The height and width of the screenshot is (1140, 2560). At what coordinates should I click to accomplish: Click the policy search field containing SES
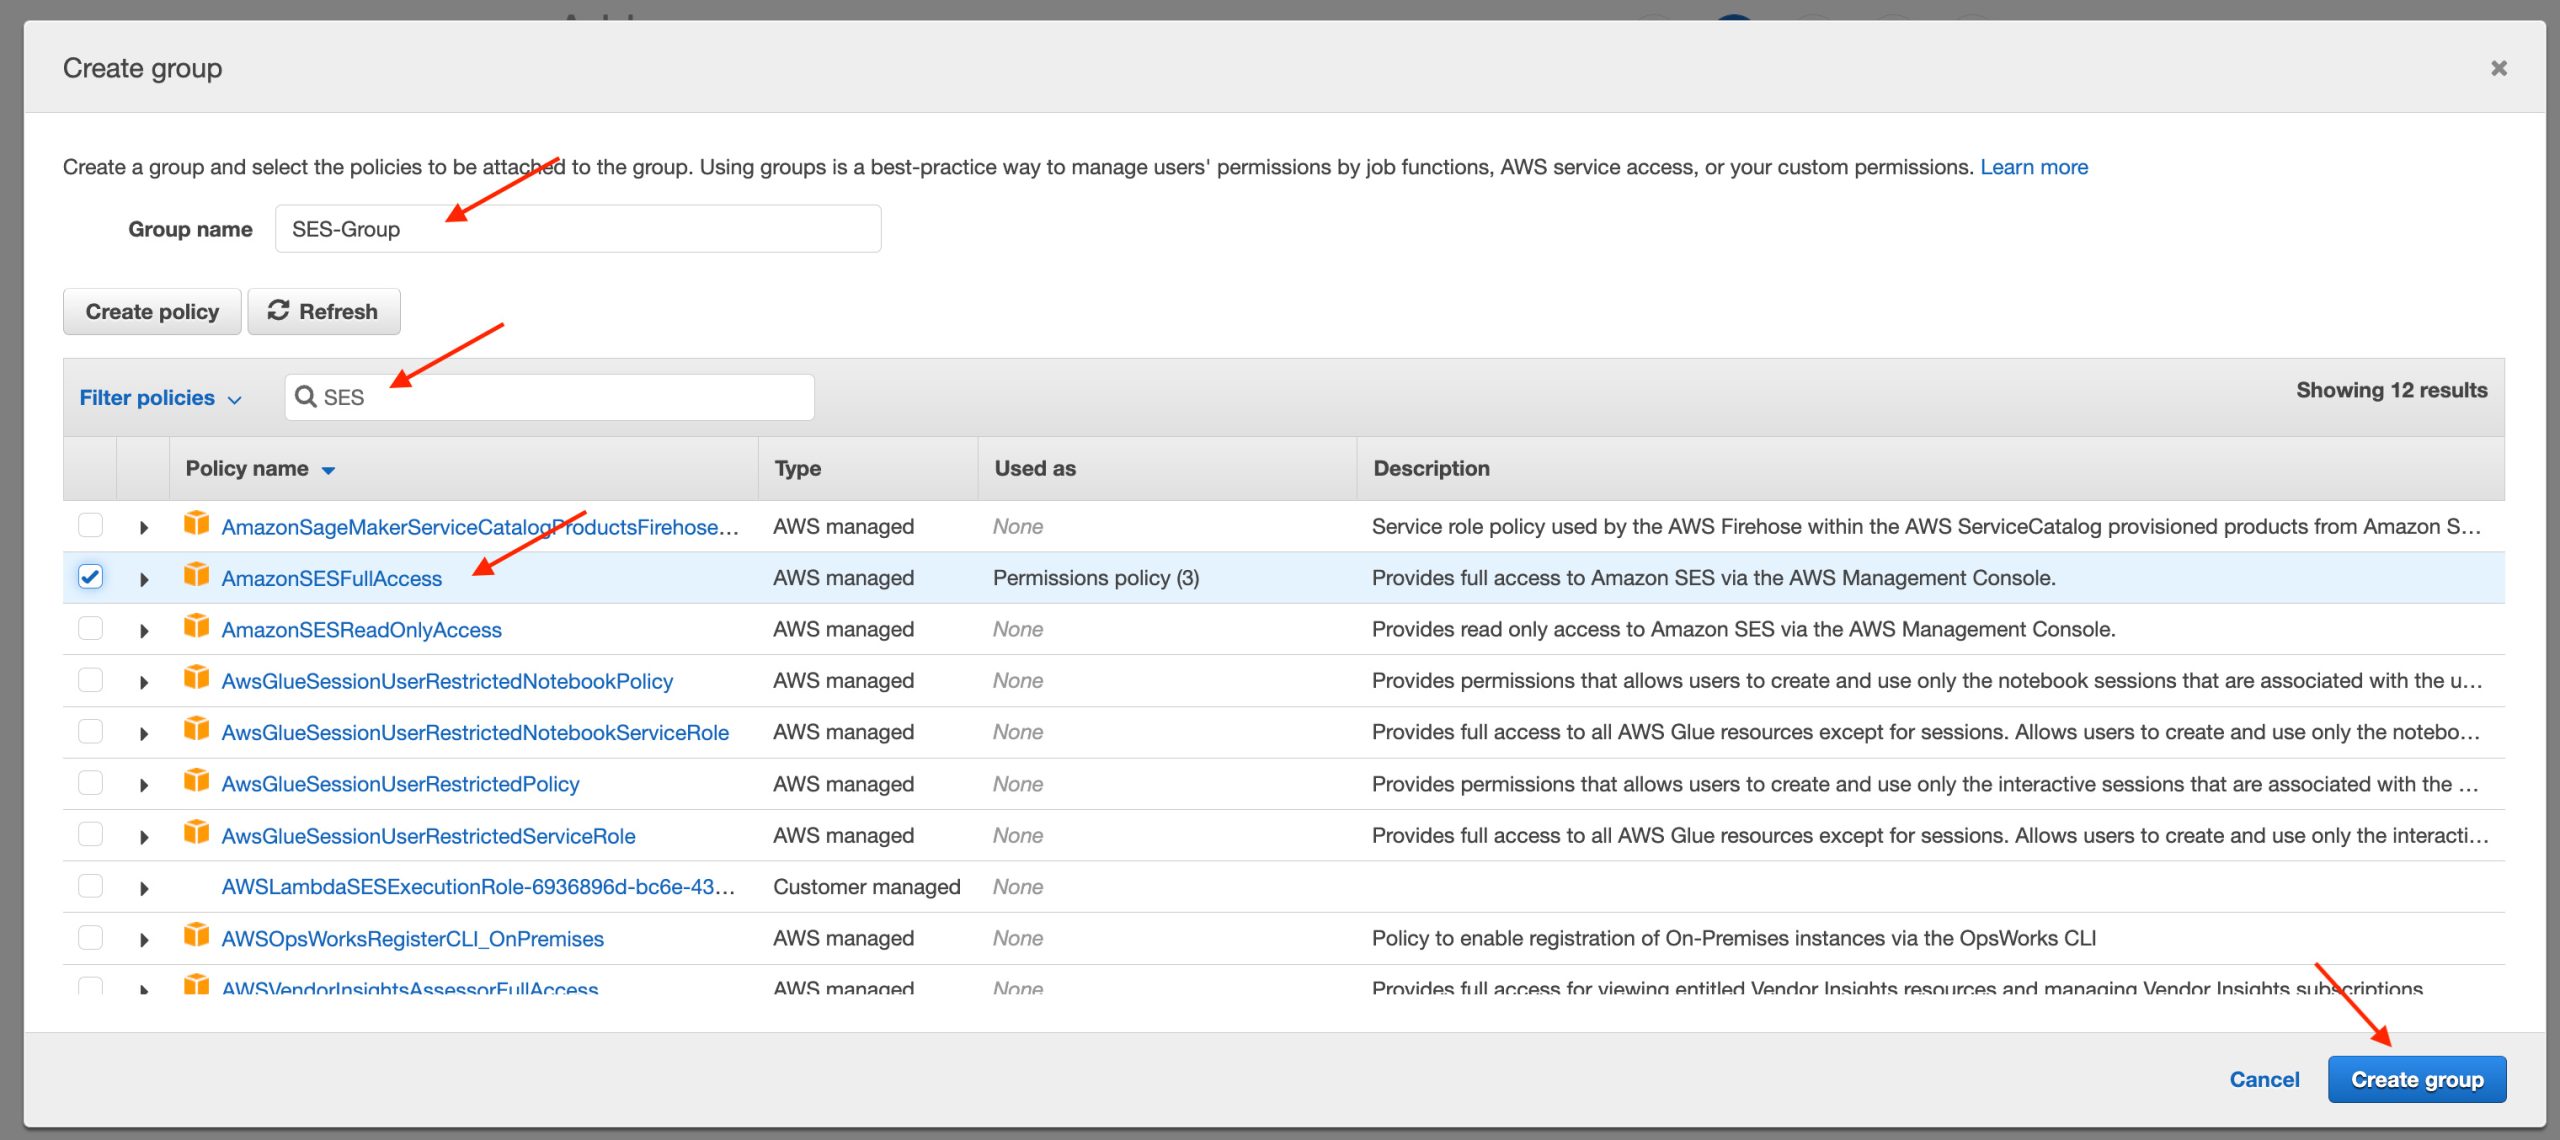coord(550,397)
